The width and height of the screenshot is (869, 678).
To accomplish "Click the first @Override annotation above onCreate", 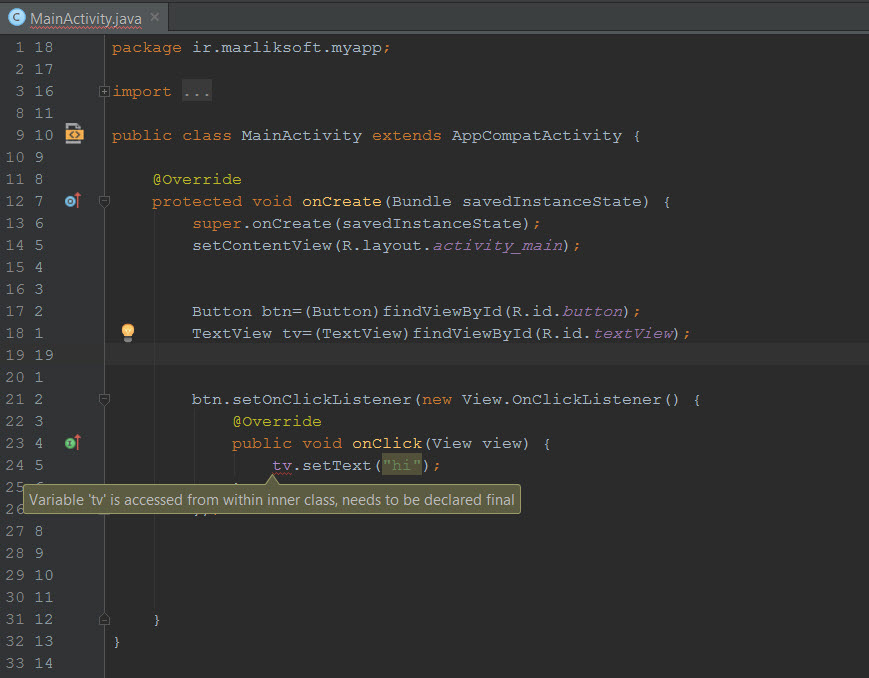I will [197, 179].
